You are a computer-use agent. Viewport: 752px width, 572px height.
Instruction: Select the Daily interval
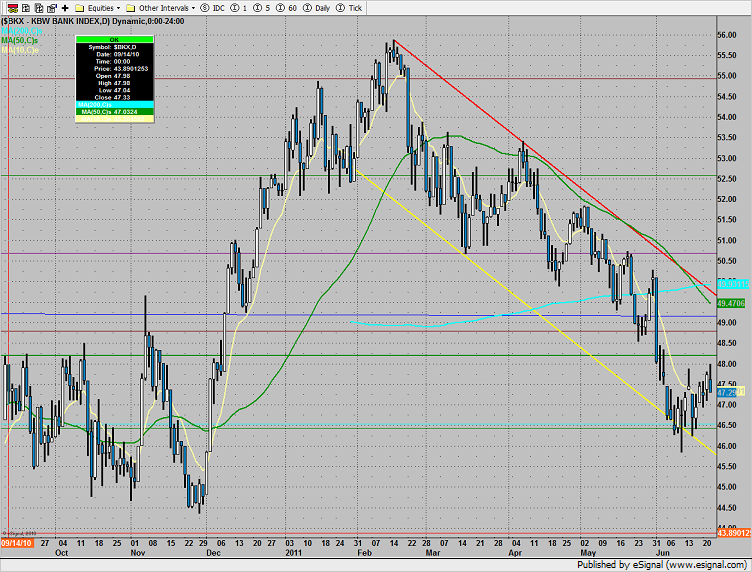click(x=317, y=8)
